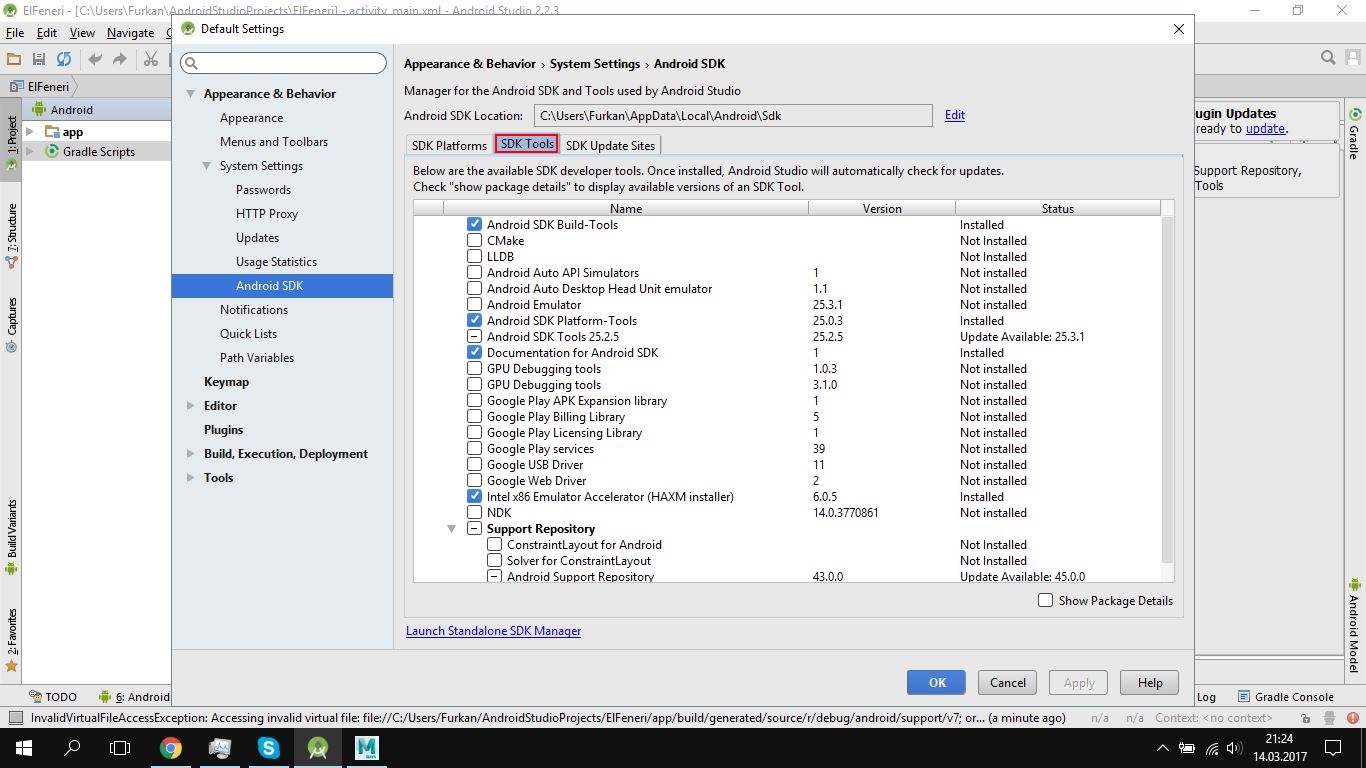Check the CMake checkbox

coord(474,241)
